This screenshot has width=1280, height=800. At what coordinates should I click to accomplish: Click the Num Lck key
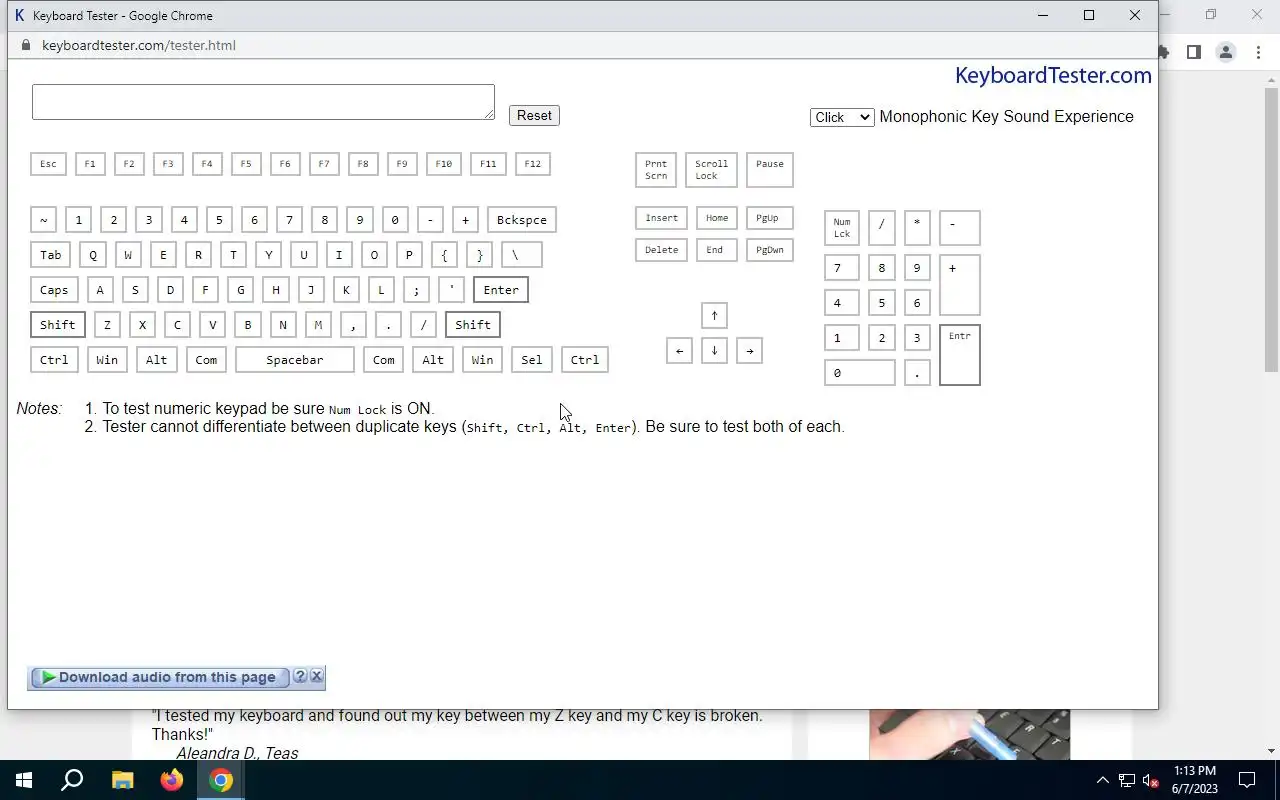click(842, 228)
